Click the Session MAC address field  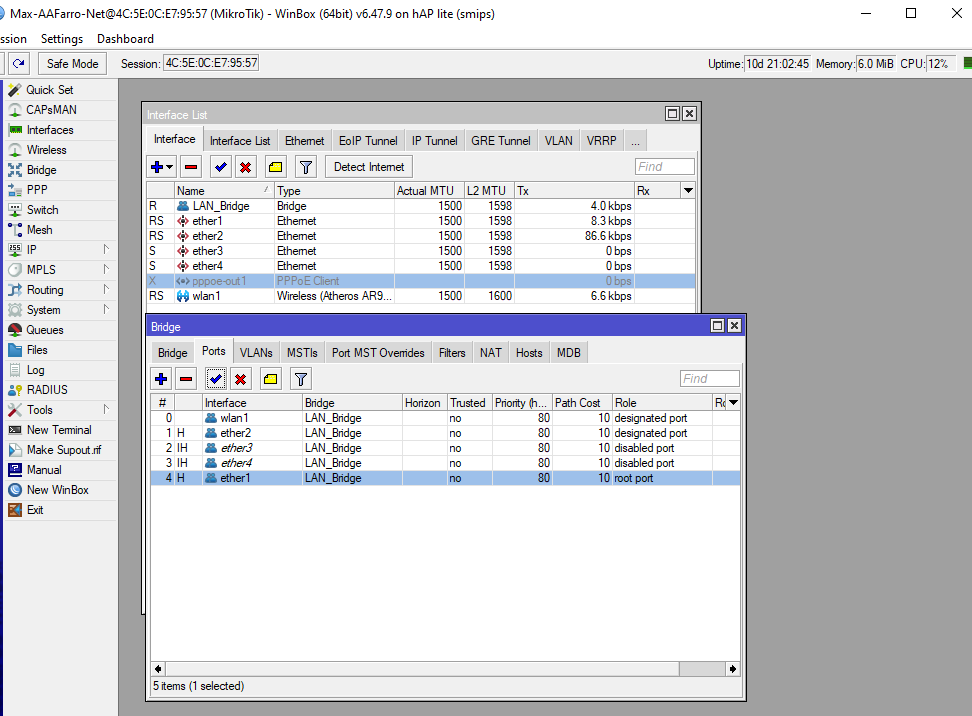click(x=211, y=63)
